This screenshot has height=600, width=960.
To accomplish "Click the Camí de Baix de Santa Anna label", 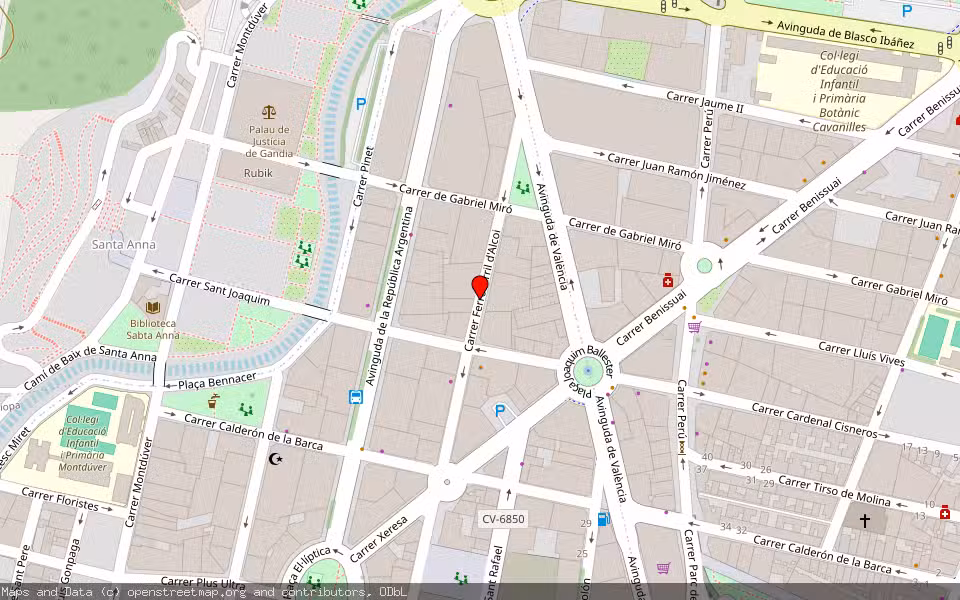I will coord(90,368).
